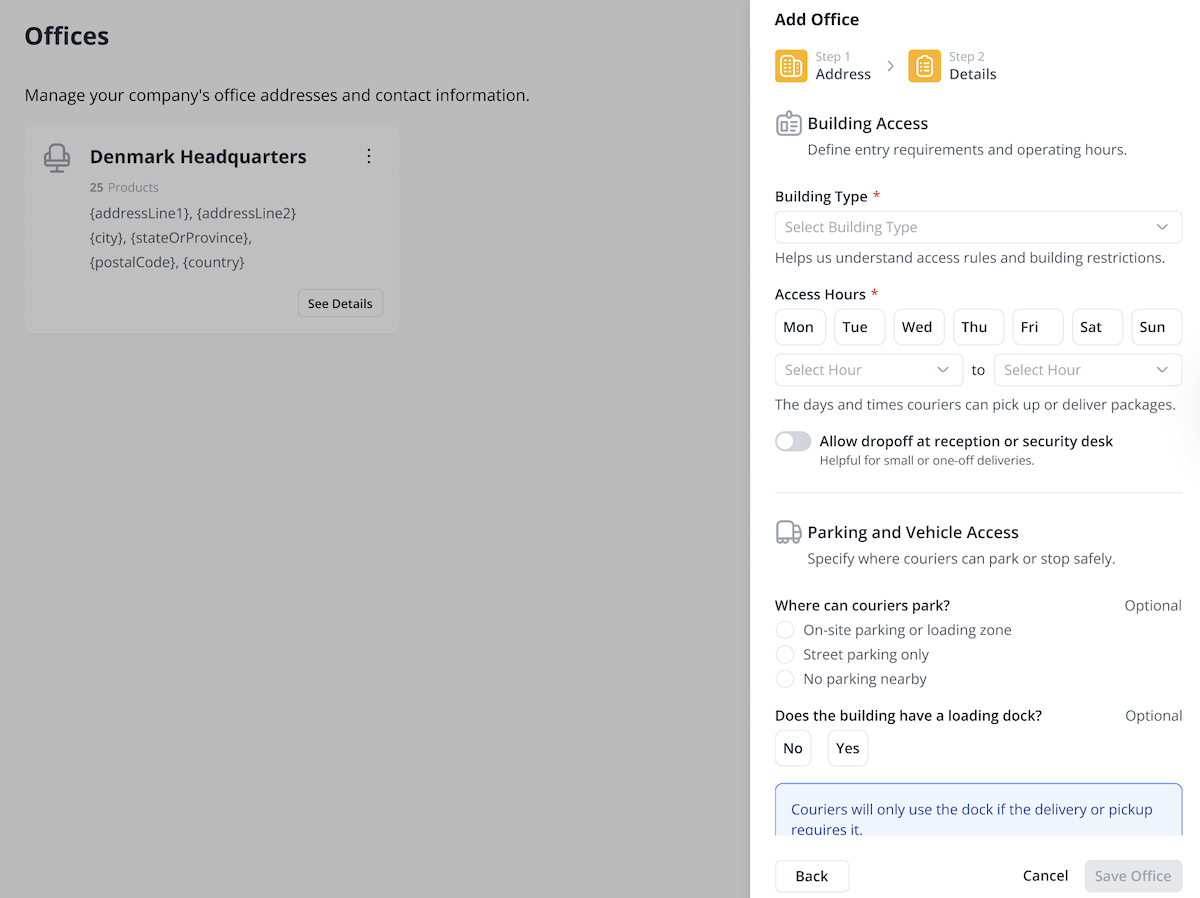Choose Yes for loading dock
1200x898 pixels.
848,748
